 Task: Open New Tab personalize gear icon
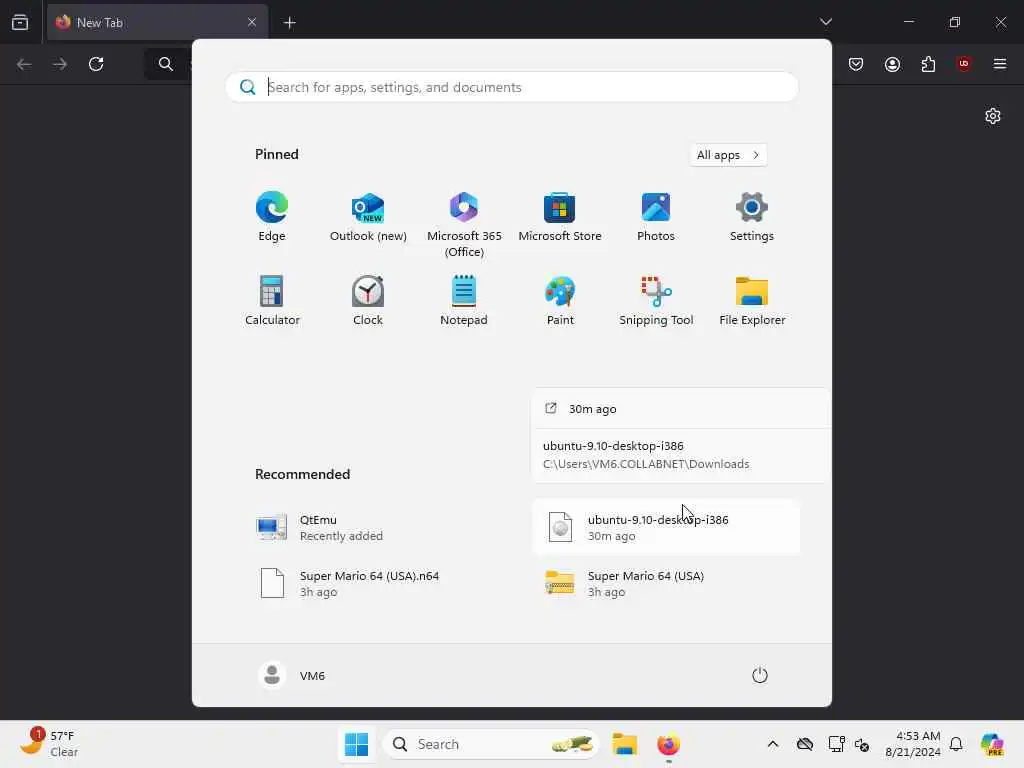[993, 116]
